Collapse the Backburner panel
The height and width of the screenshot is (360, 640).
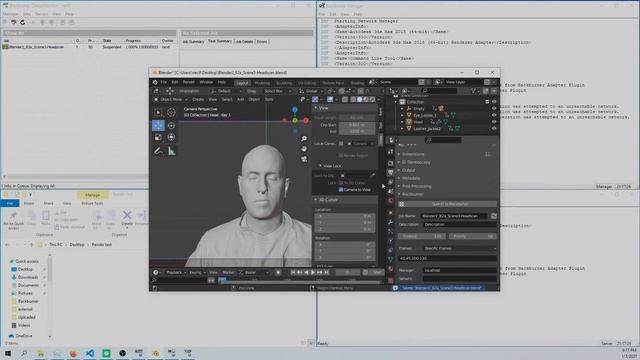[x=412, y=194]
